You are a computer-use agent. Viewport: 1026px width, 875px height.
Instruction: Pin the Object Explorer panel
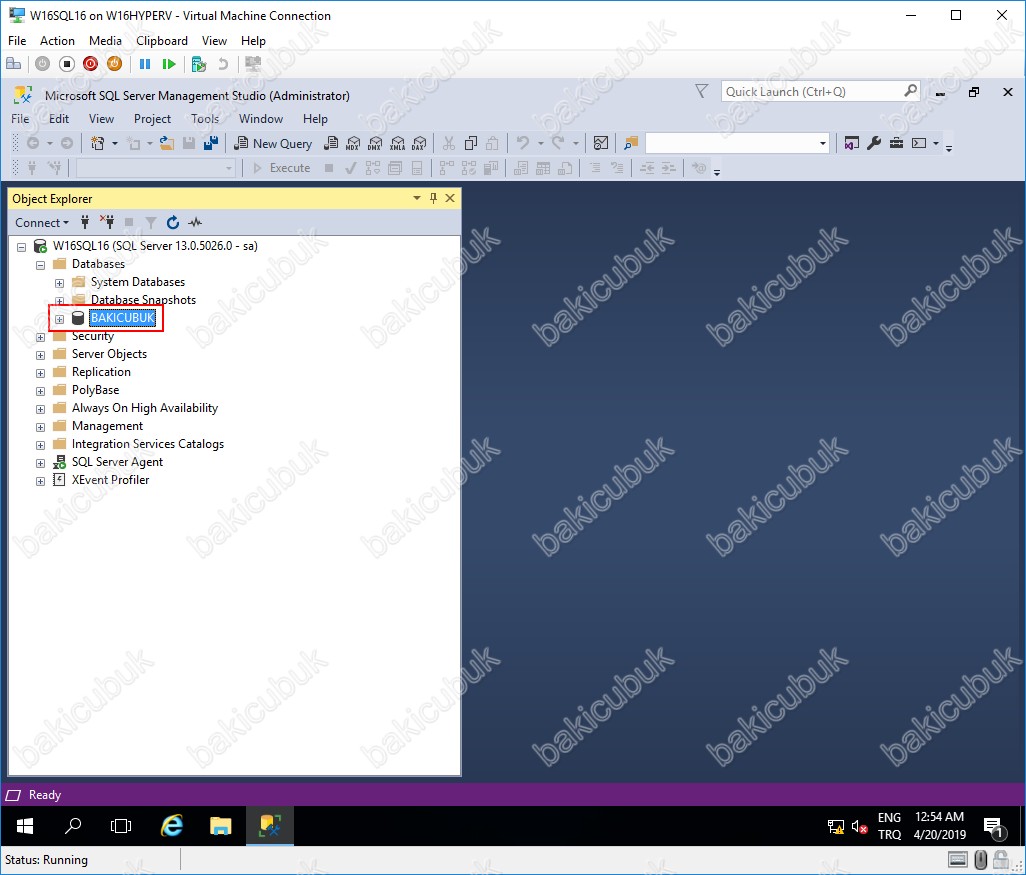(433, 199)
